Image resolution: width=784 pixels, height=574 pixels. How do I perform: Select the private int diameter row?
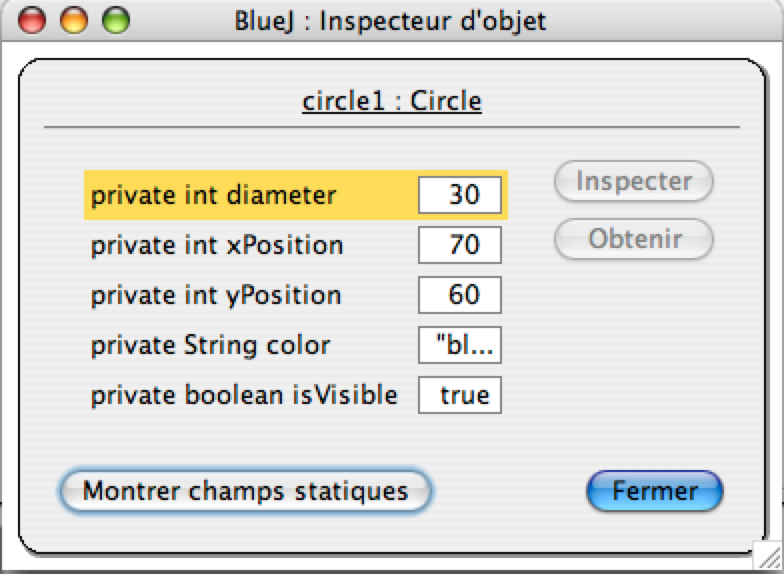[296, 195]
